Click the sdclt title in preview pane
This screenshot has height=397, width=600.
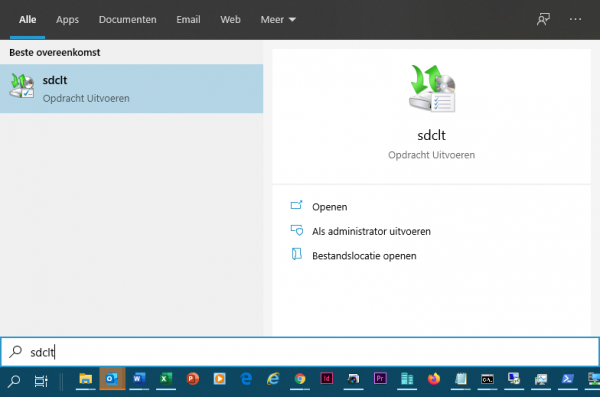pyautogui.click(x=431, y=135)
